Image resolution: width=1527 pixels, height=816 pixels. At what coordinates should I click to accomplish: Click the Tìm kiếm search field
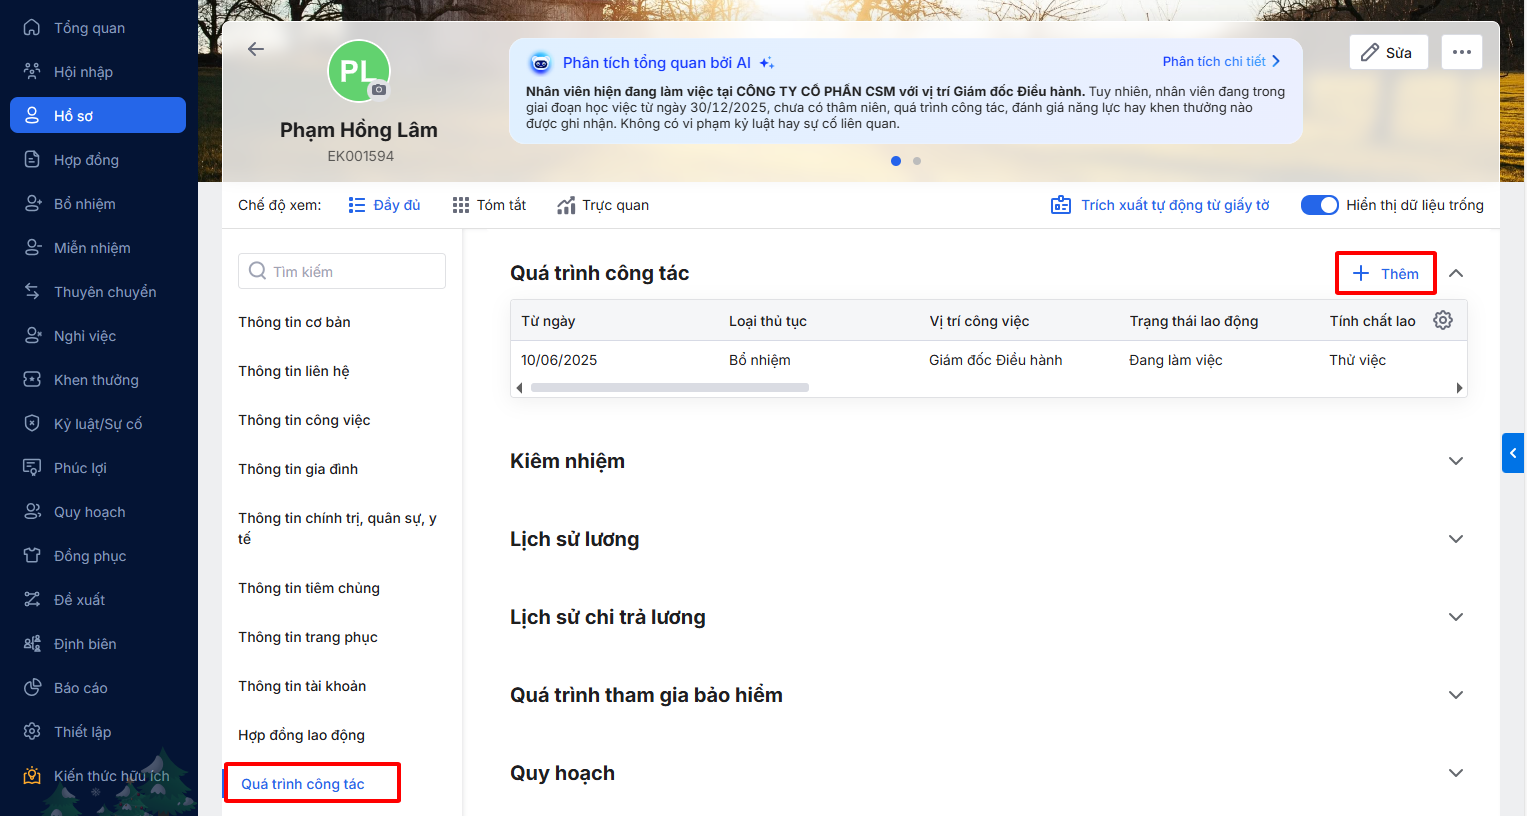click(x=342, y=271)
